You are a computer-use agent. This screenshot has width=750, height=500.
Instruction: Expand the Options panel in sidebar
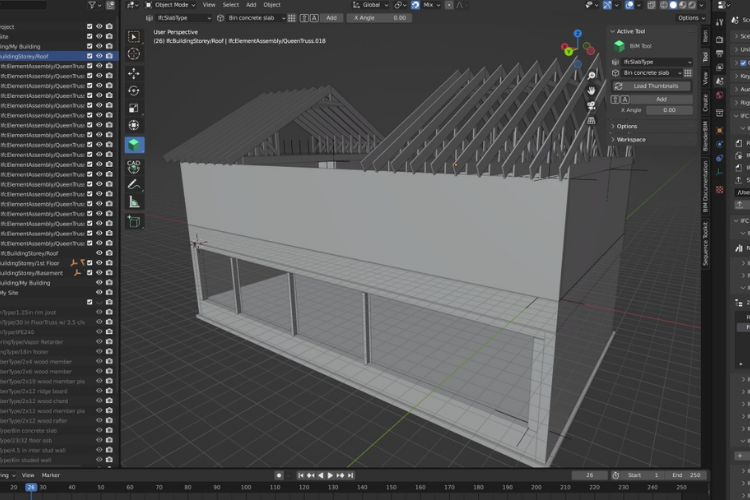[627, 126]
